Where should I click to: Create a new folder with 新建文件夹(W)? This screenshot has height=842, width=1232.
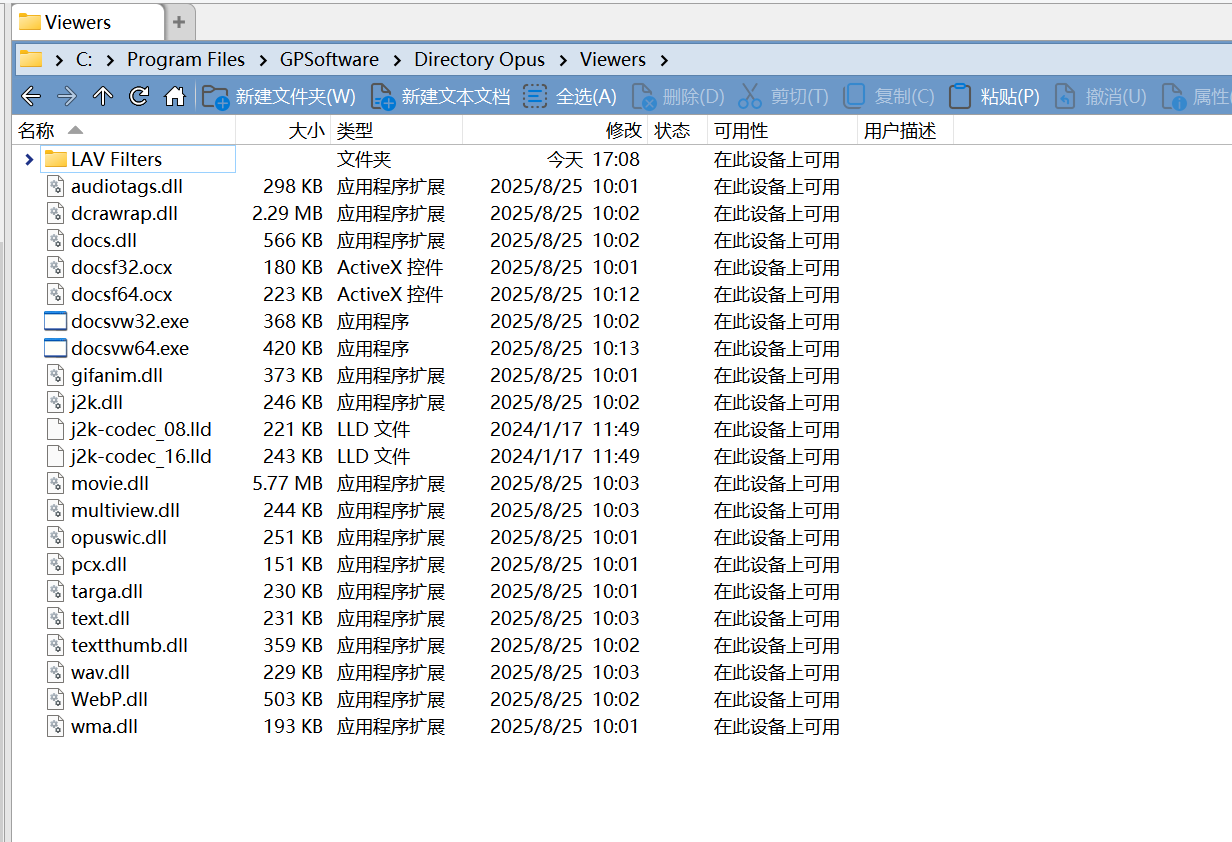[x=279, y=96]
